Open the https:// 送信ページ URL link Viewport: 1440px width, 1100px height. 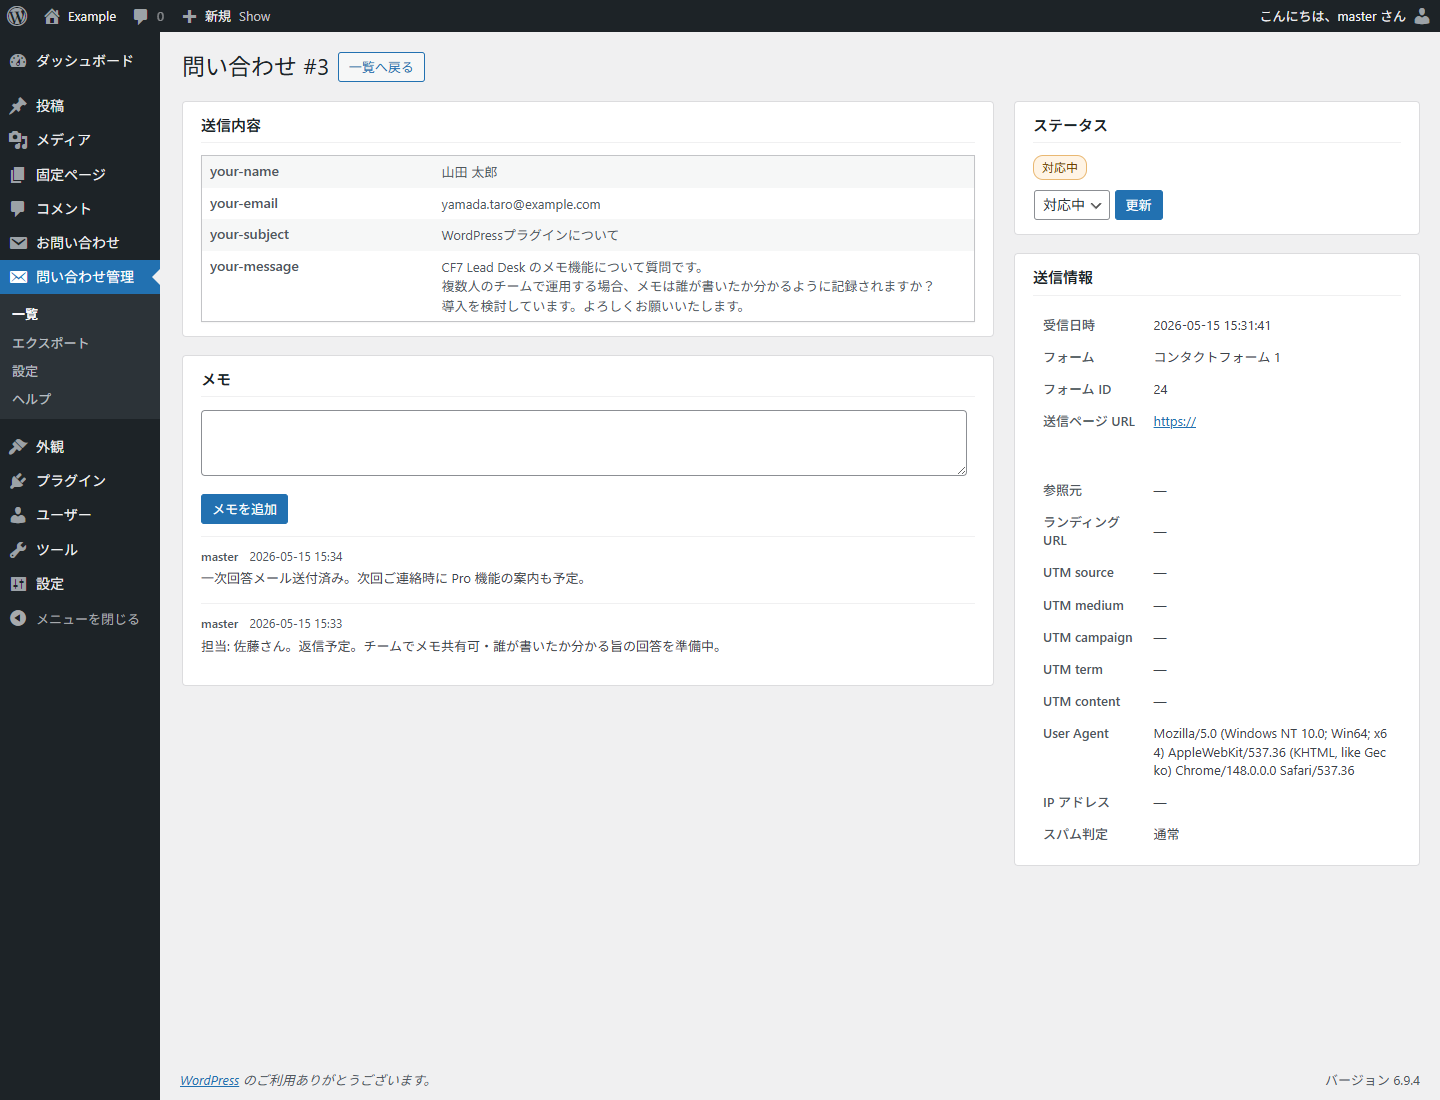(x=1175, y=422)
